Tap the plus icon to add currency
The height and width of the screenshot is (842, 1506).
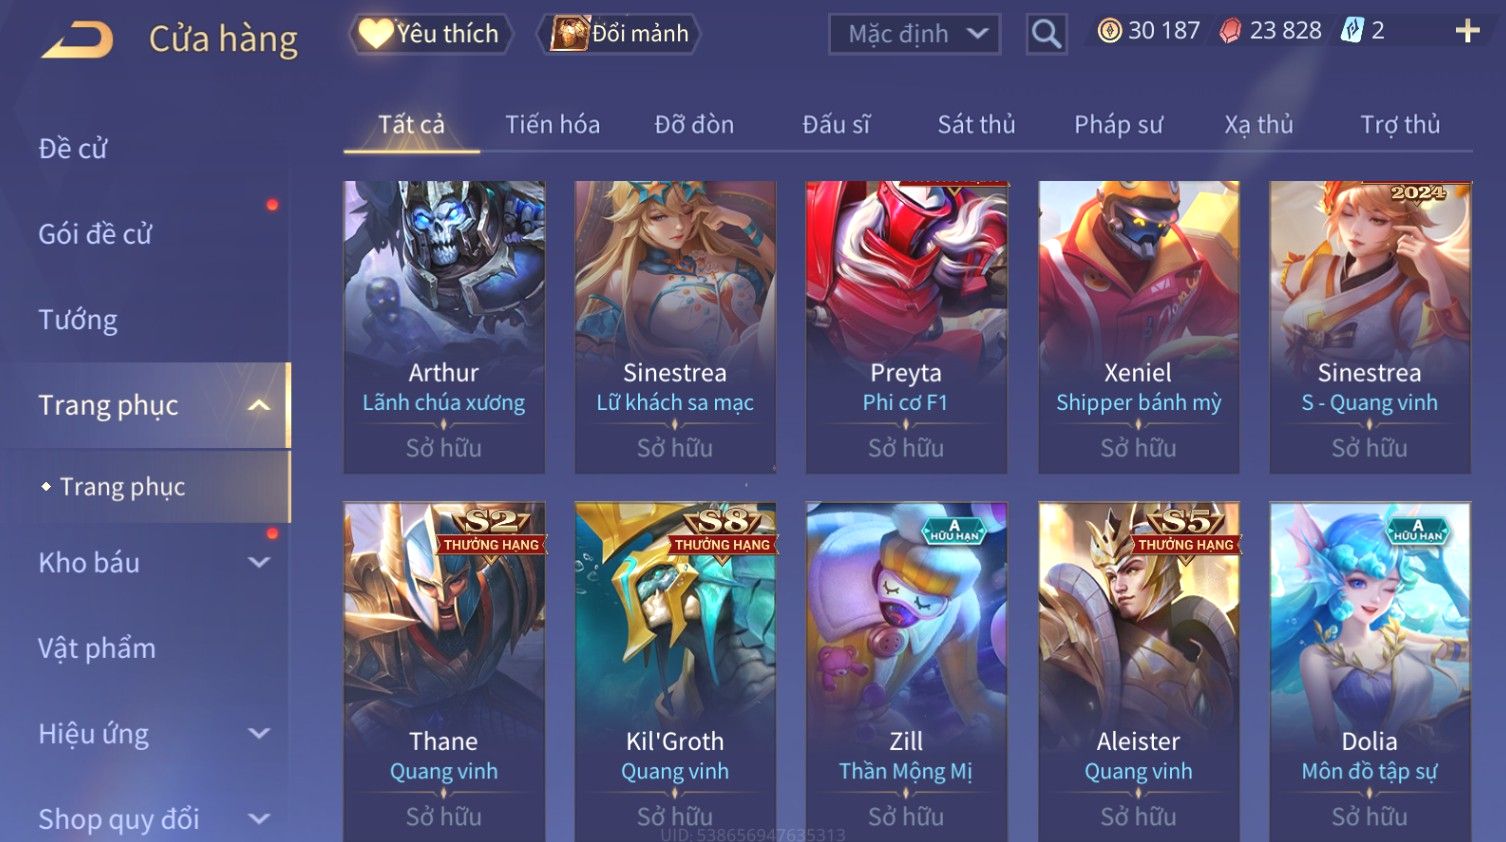point(1467,31)
